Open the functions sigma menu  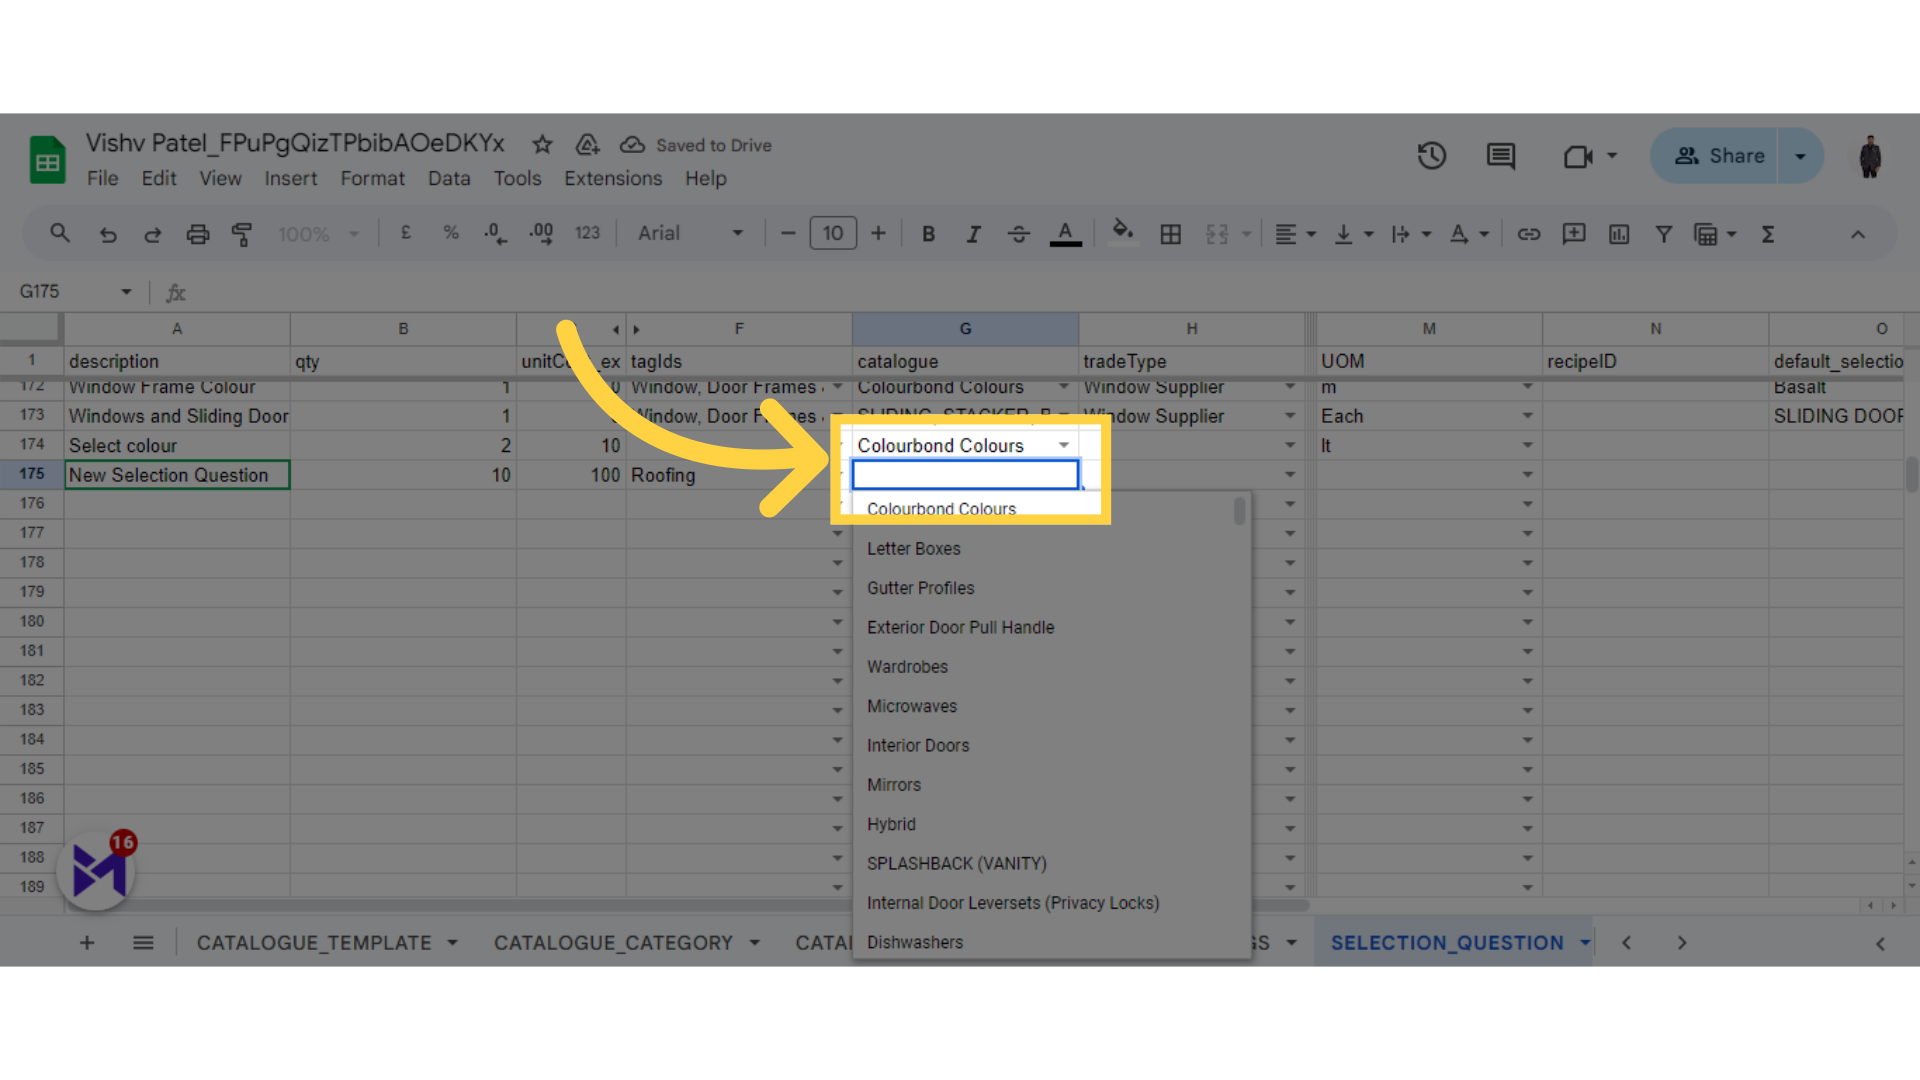(x=1768, y=234)
